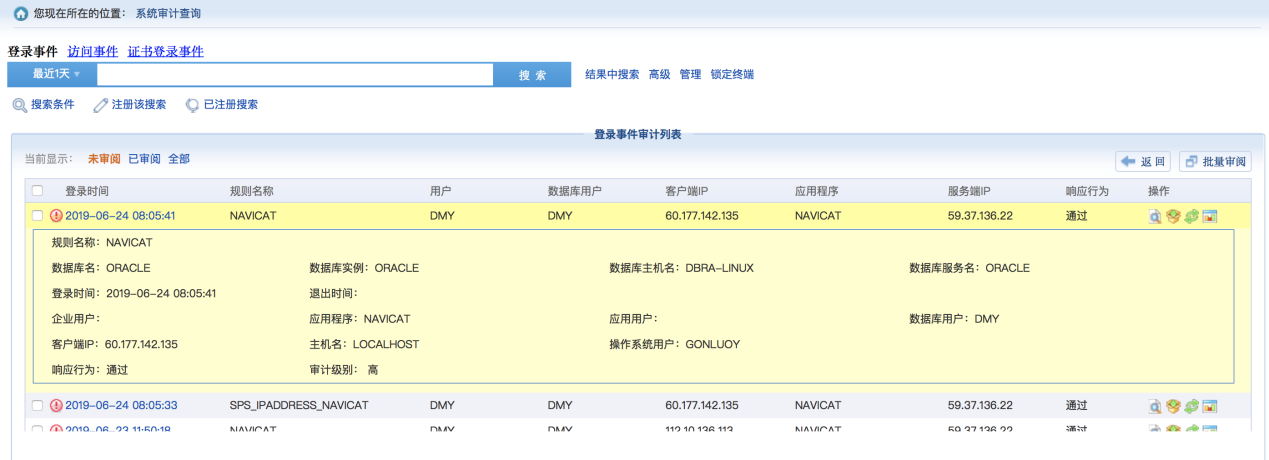Click 数据库主机名 DBRA-LINUX in the detail panel
The width and height of the screenshot is (1269, 460).
tap(681, 268)
